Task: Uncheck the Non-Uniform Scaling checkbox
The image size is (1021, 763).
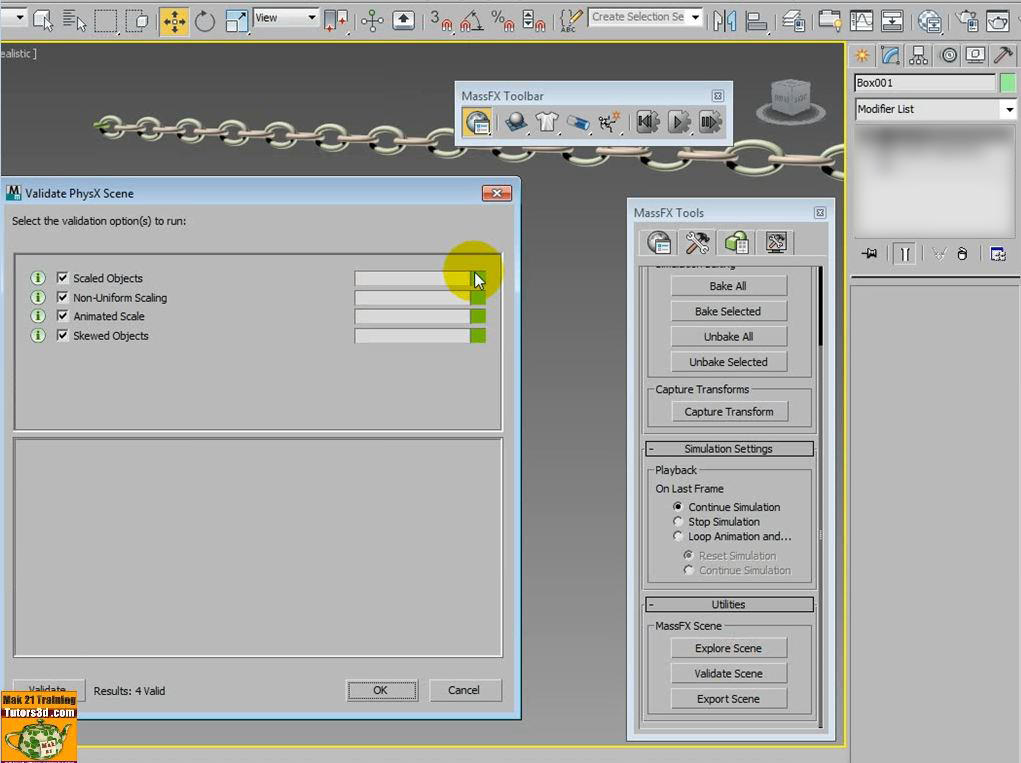Action: point(63,297)
